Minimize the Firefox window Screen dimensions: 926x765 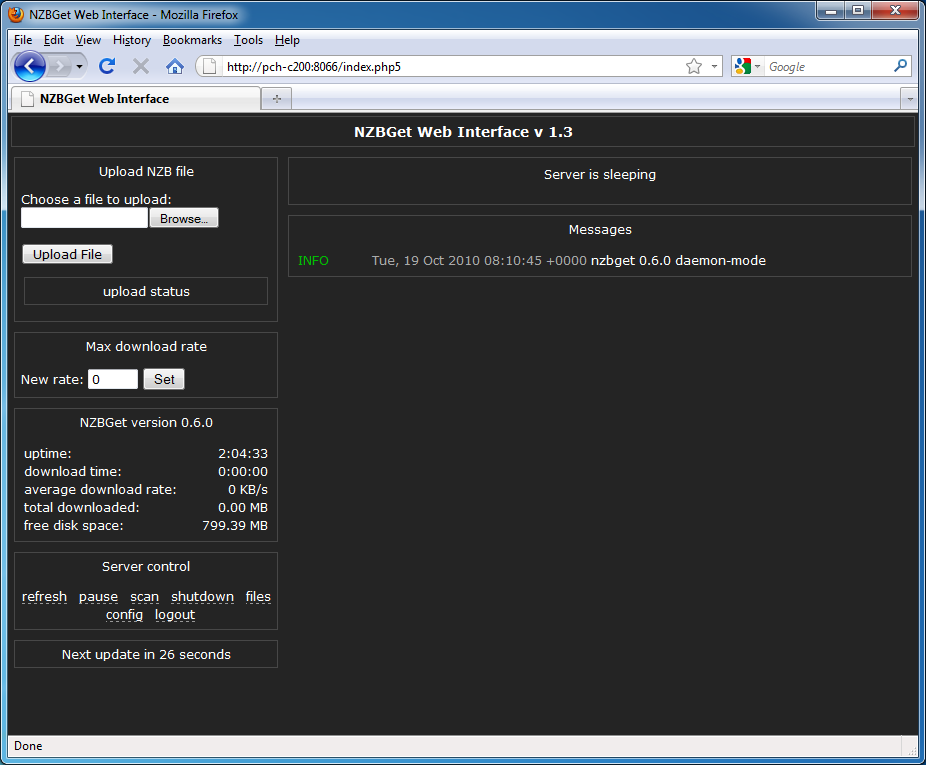(831, 11)
